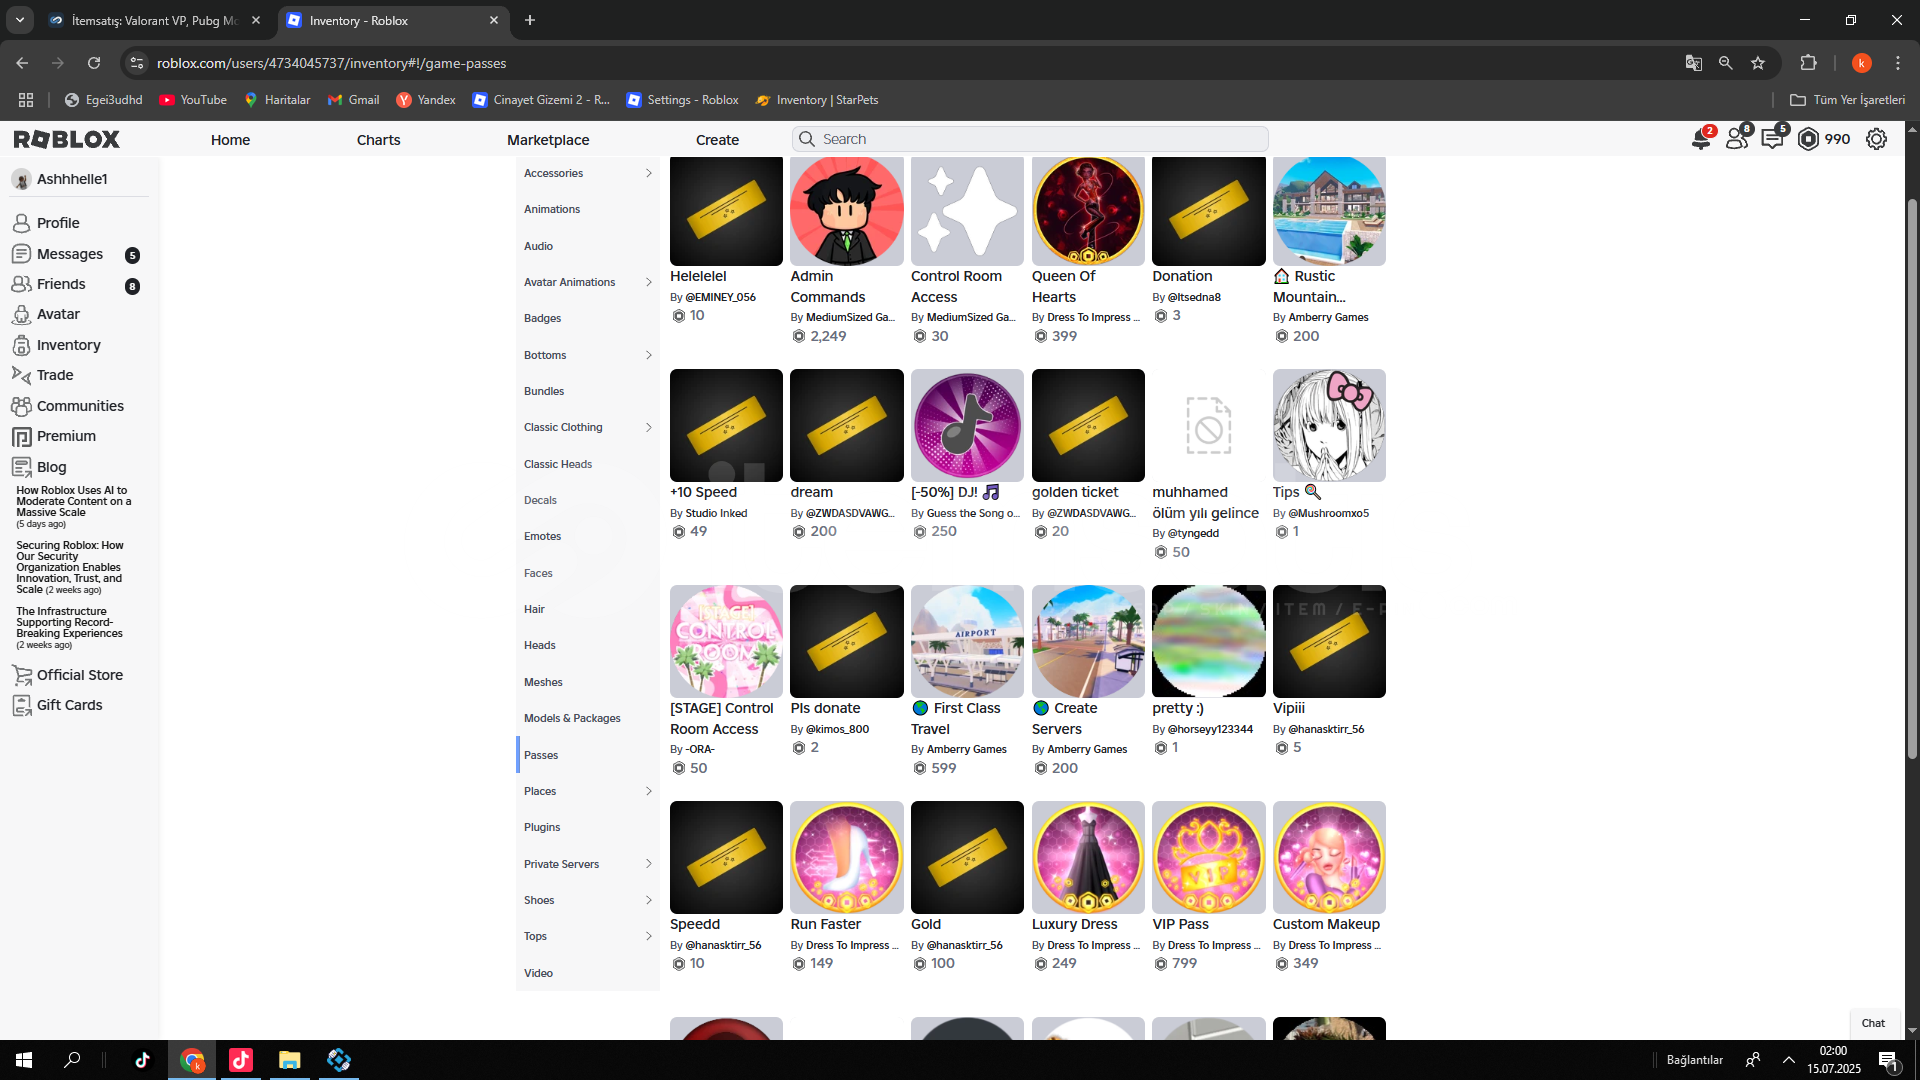Open Communities in left sidebar
Screen dimensions: 1920x1080
pyautogui.click(x=80, y=406)
